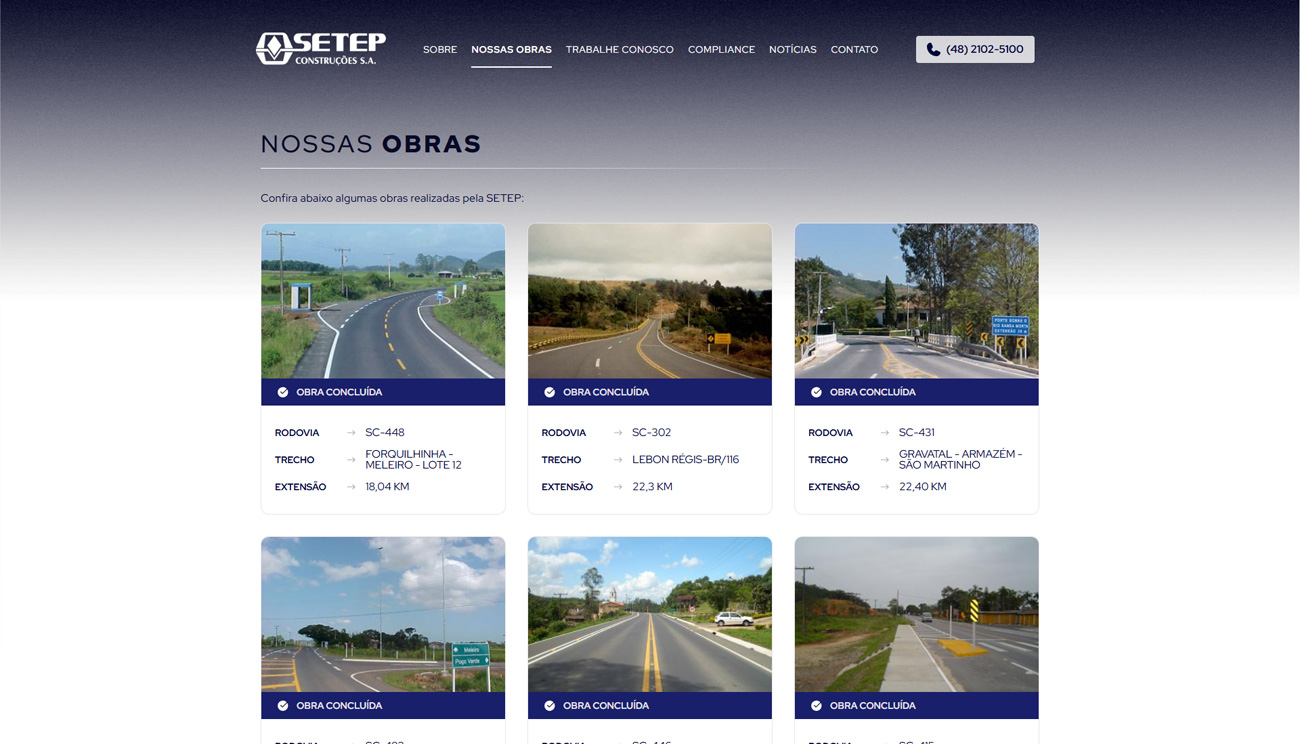Go to Trabalhe Conosco page
Screen dimensions: 1300x744
619,50
